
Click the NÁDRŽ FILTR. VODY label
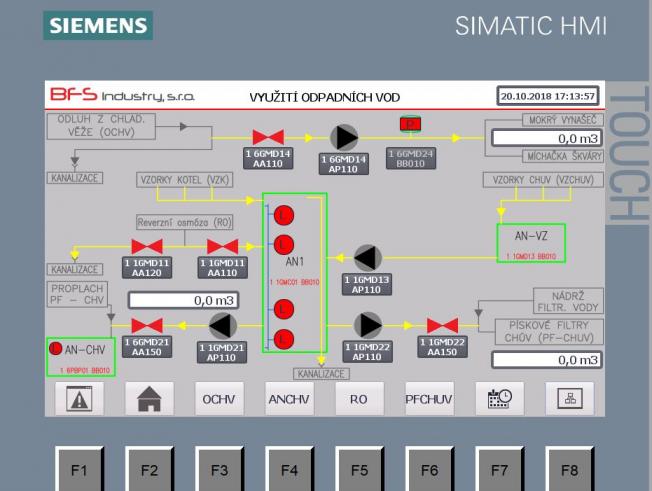(x=568, y=301)
